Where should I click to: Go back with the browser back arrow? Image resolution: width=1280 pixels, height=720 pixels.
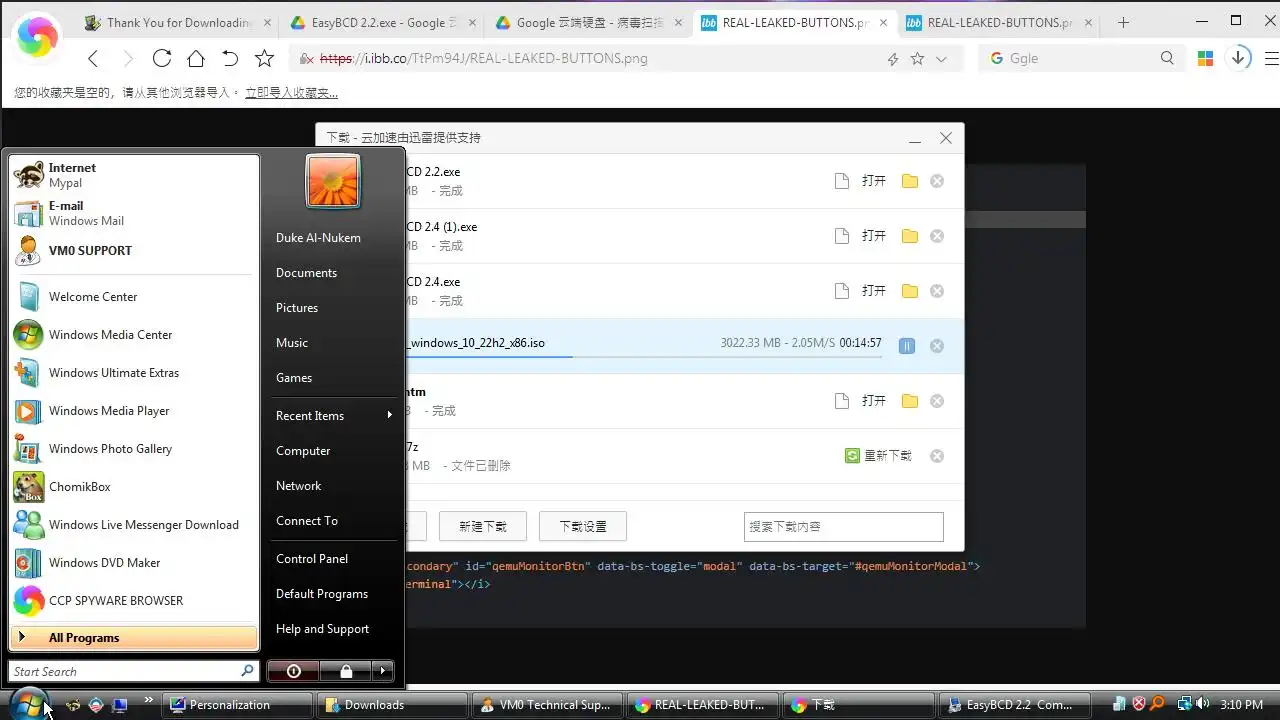pyautogui.click(x=93, y=59)
